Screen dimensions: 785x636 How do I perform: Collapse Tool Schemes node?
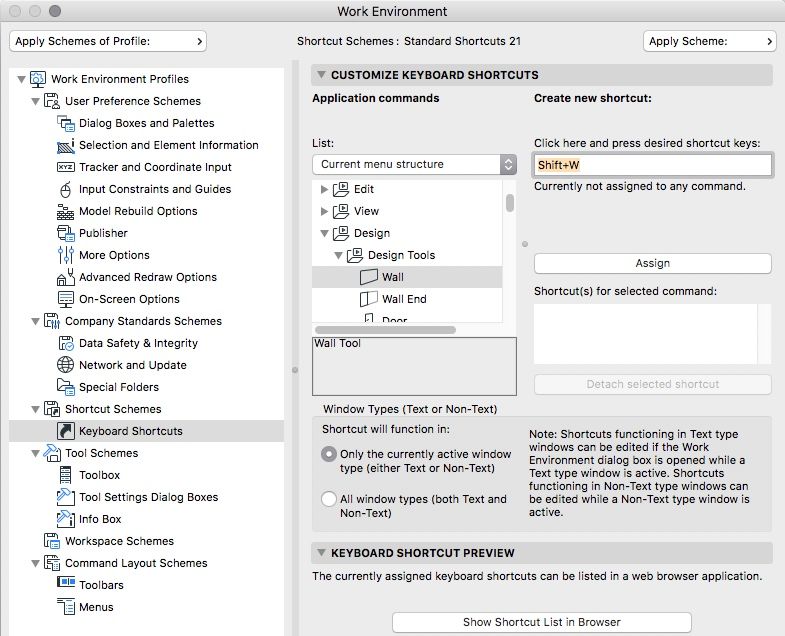[x=36, y=453]
